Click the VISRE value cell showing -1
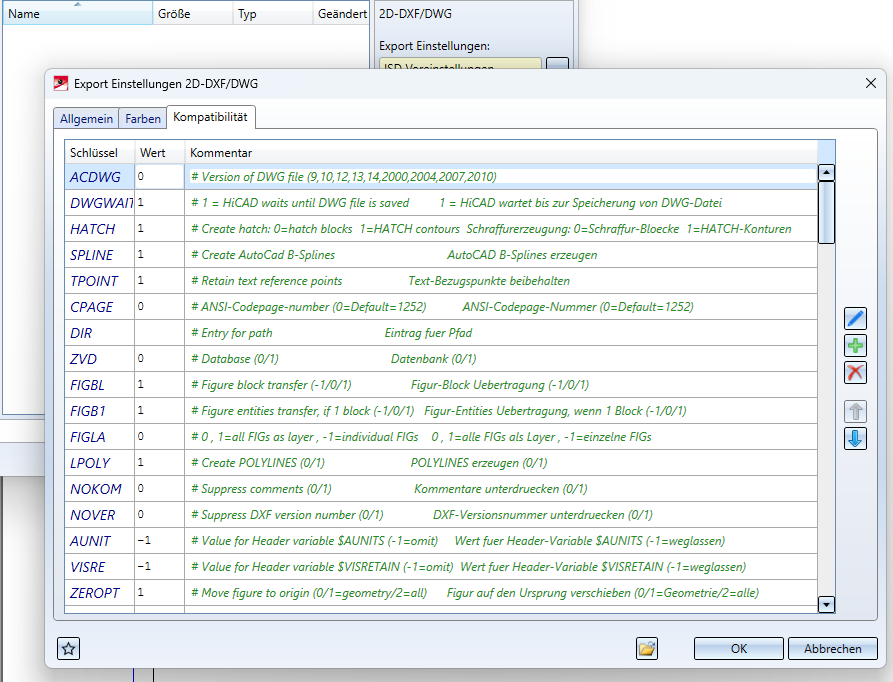The image size is (893, 682). pyautogui.click(x=159, y=567)
